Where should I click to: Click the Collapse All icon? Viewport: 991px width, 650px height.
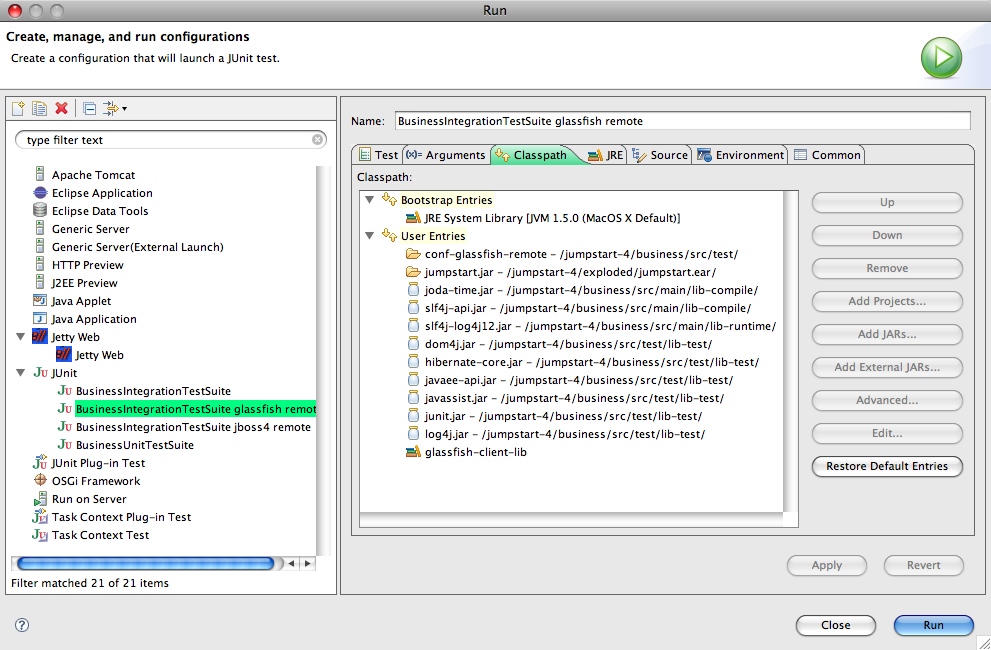[90, 109]
